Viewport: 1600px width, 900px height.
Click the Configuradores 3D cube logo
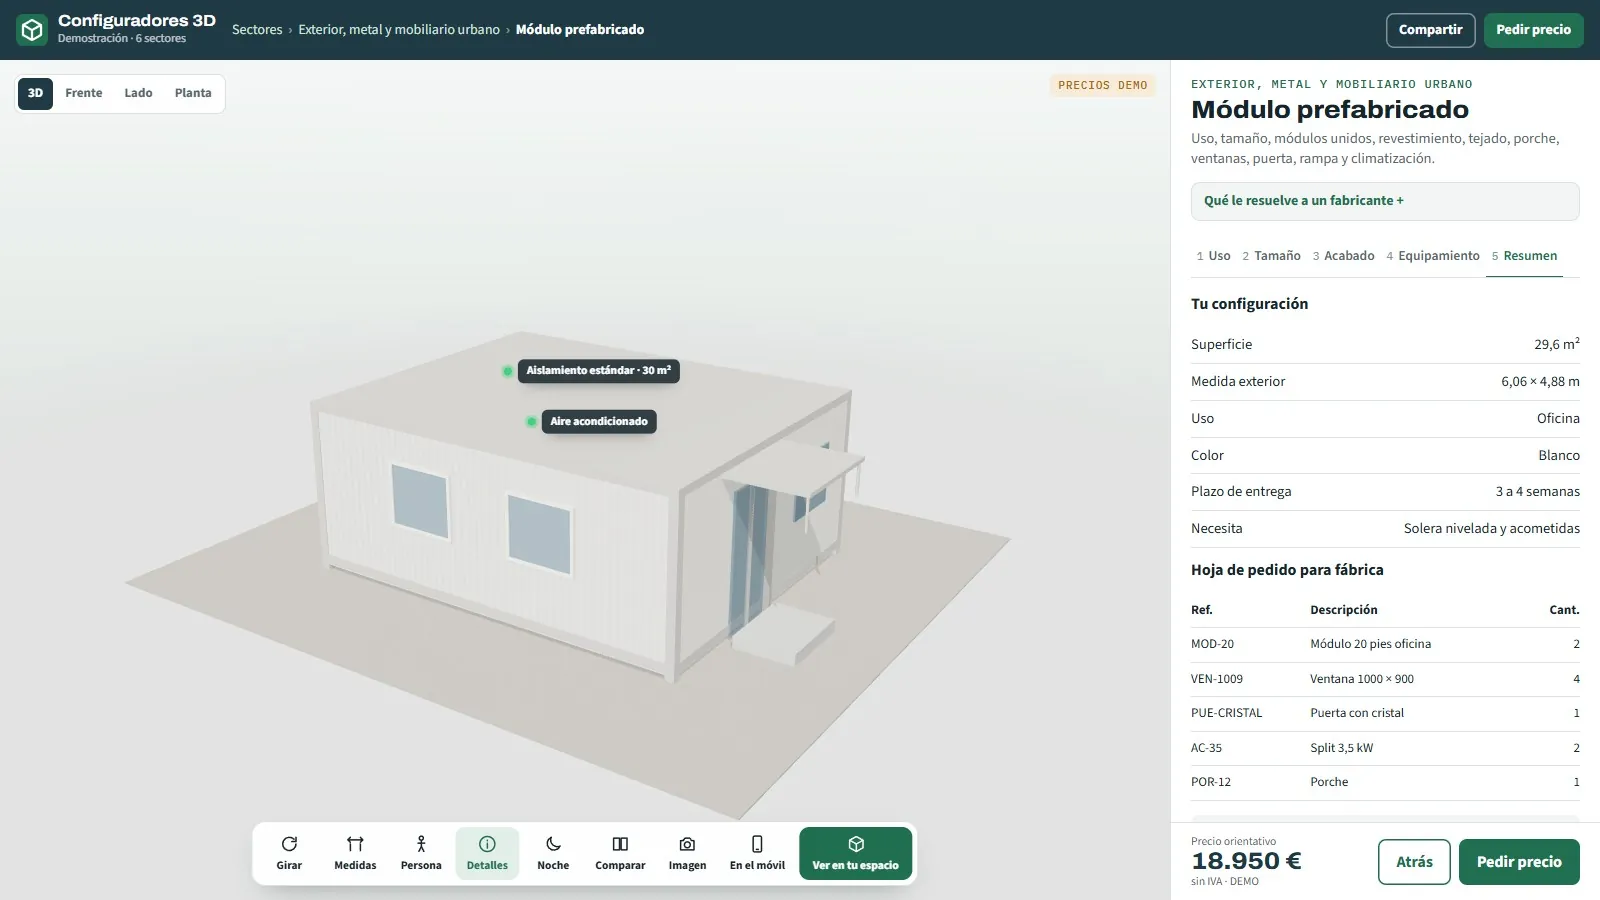tap(32, 30)
